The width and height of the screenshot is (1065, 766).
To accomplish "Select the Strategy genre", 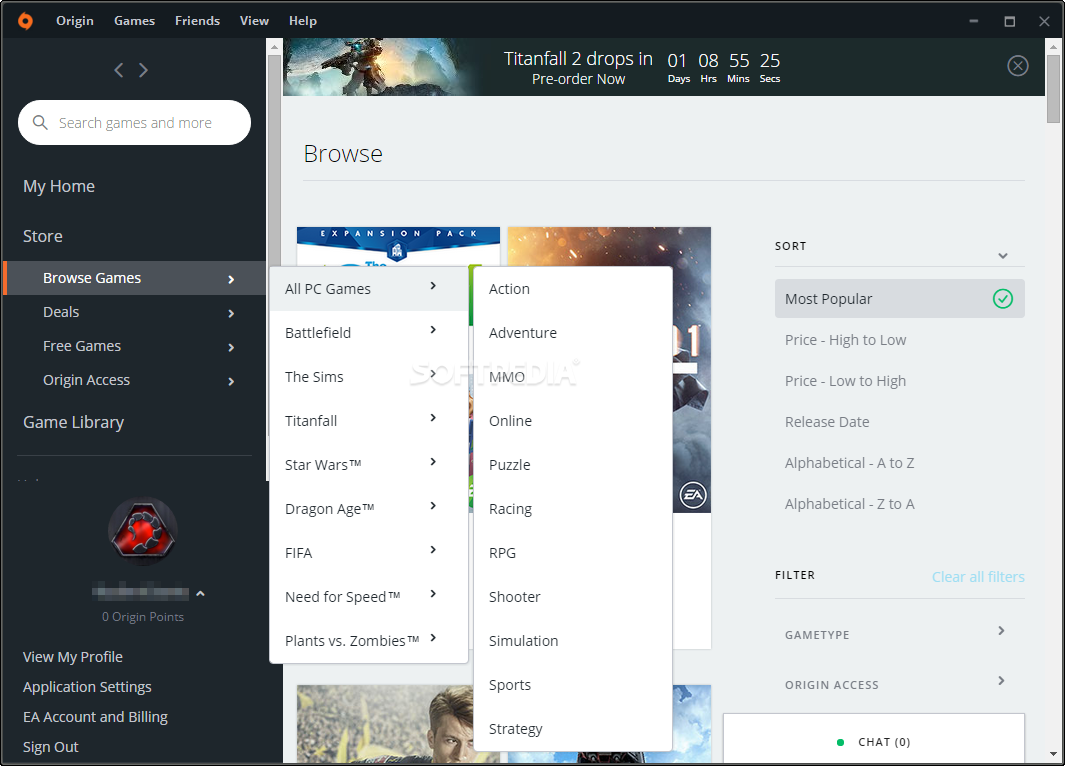I will (573, 729).
